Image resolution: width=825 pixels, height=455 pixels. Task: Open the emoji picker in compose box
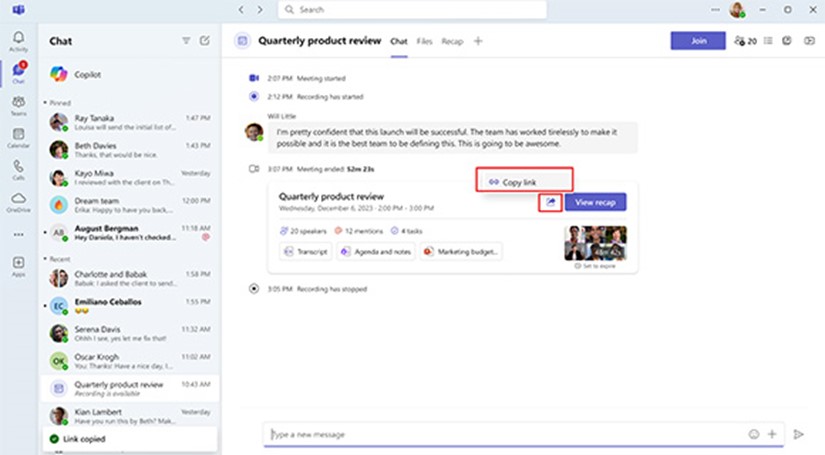(x=754, y=434)
